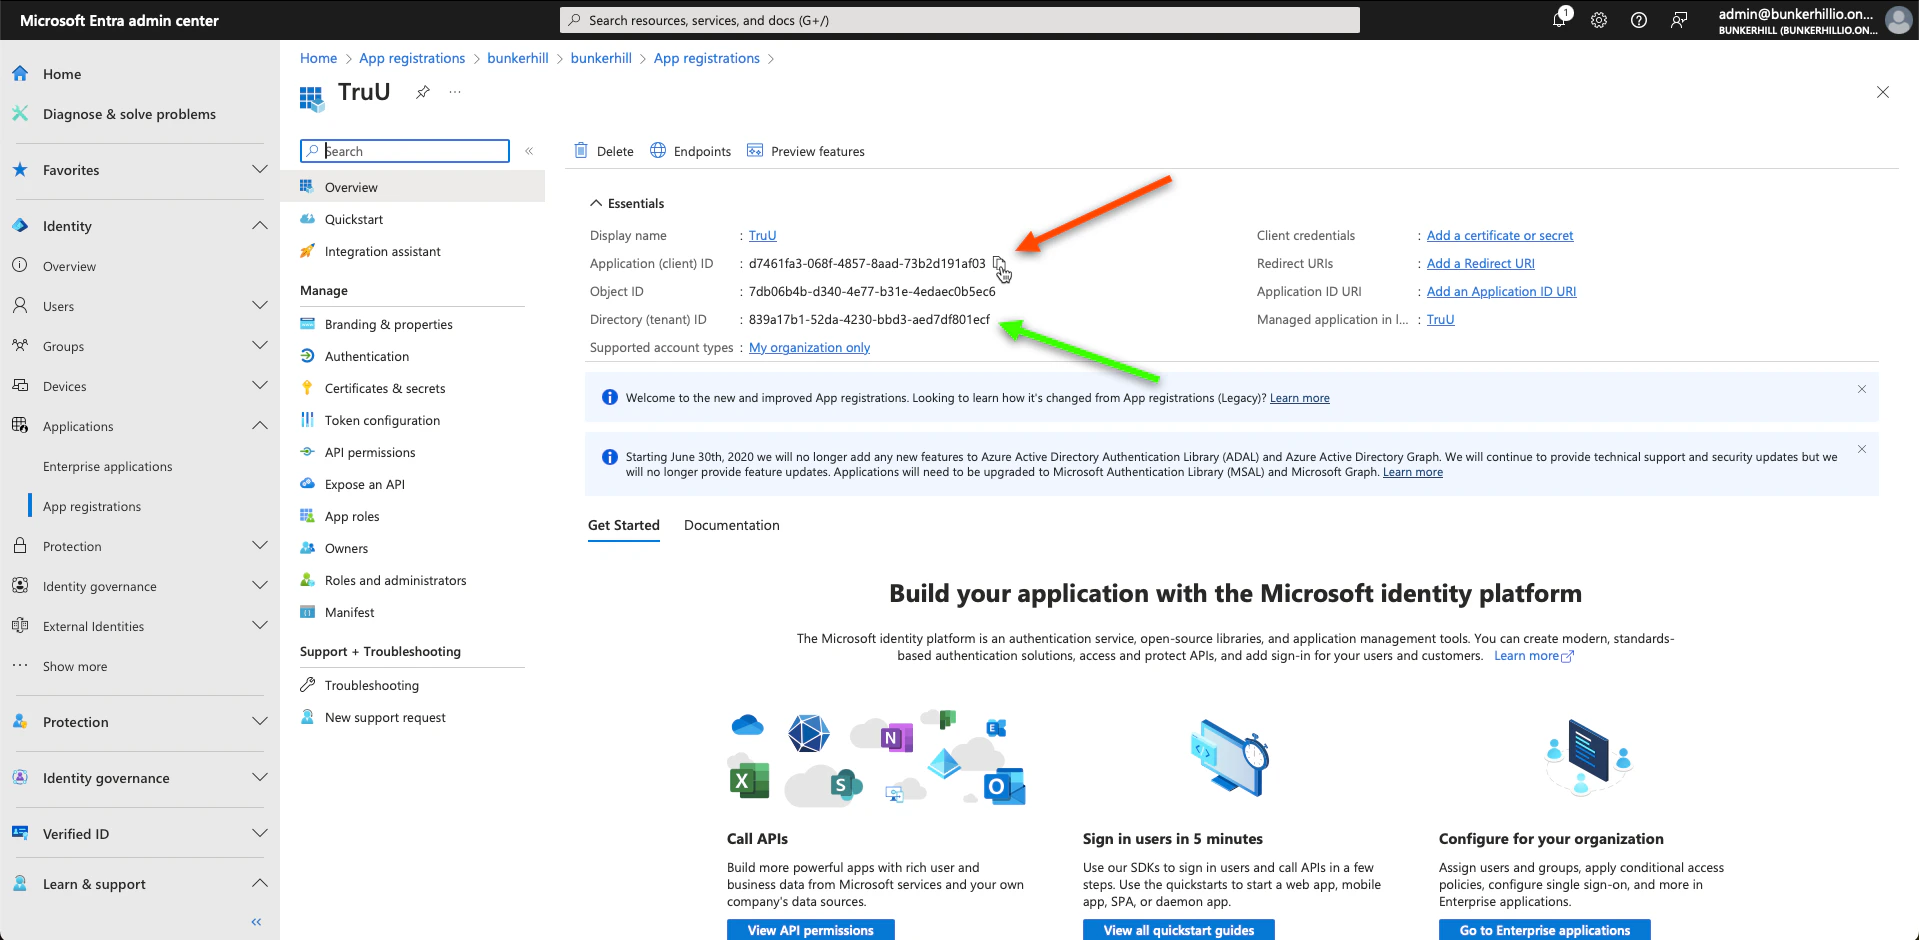Open the more options ellipsis beside TruU
This screenshot has width=1919, height=940.
tap(455, 92)
